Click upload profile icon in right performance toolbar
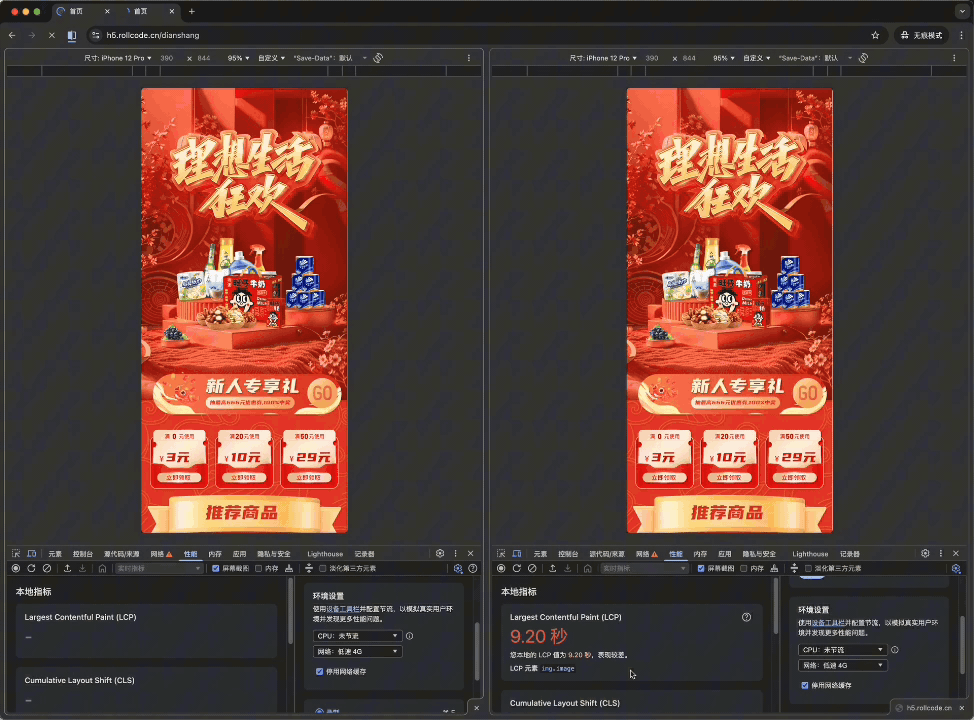 click(x=552, y=568)
